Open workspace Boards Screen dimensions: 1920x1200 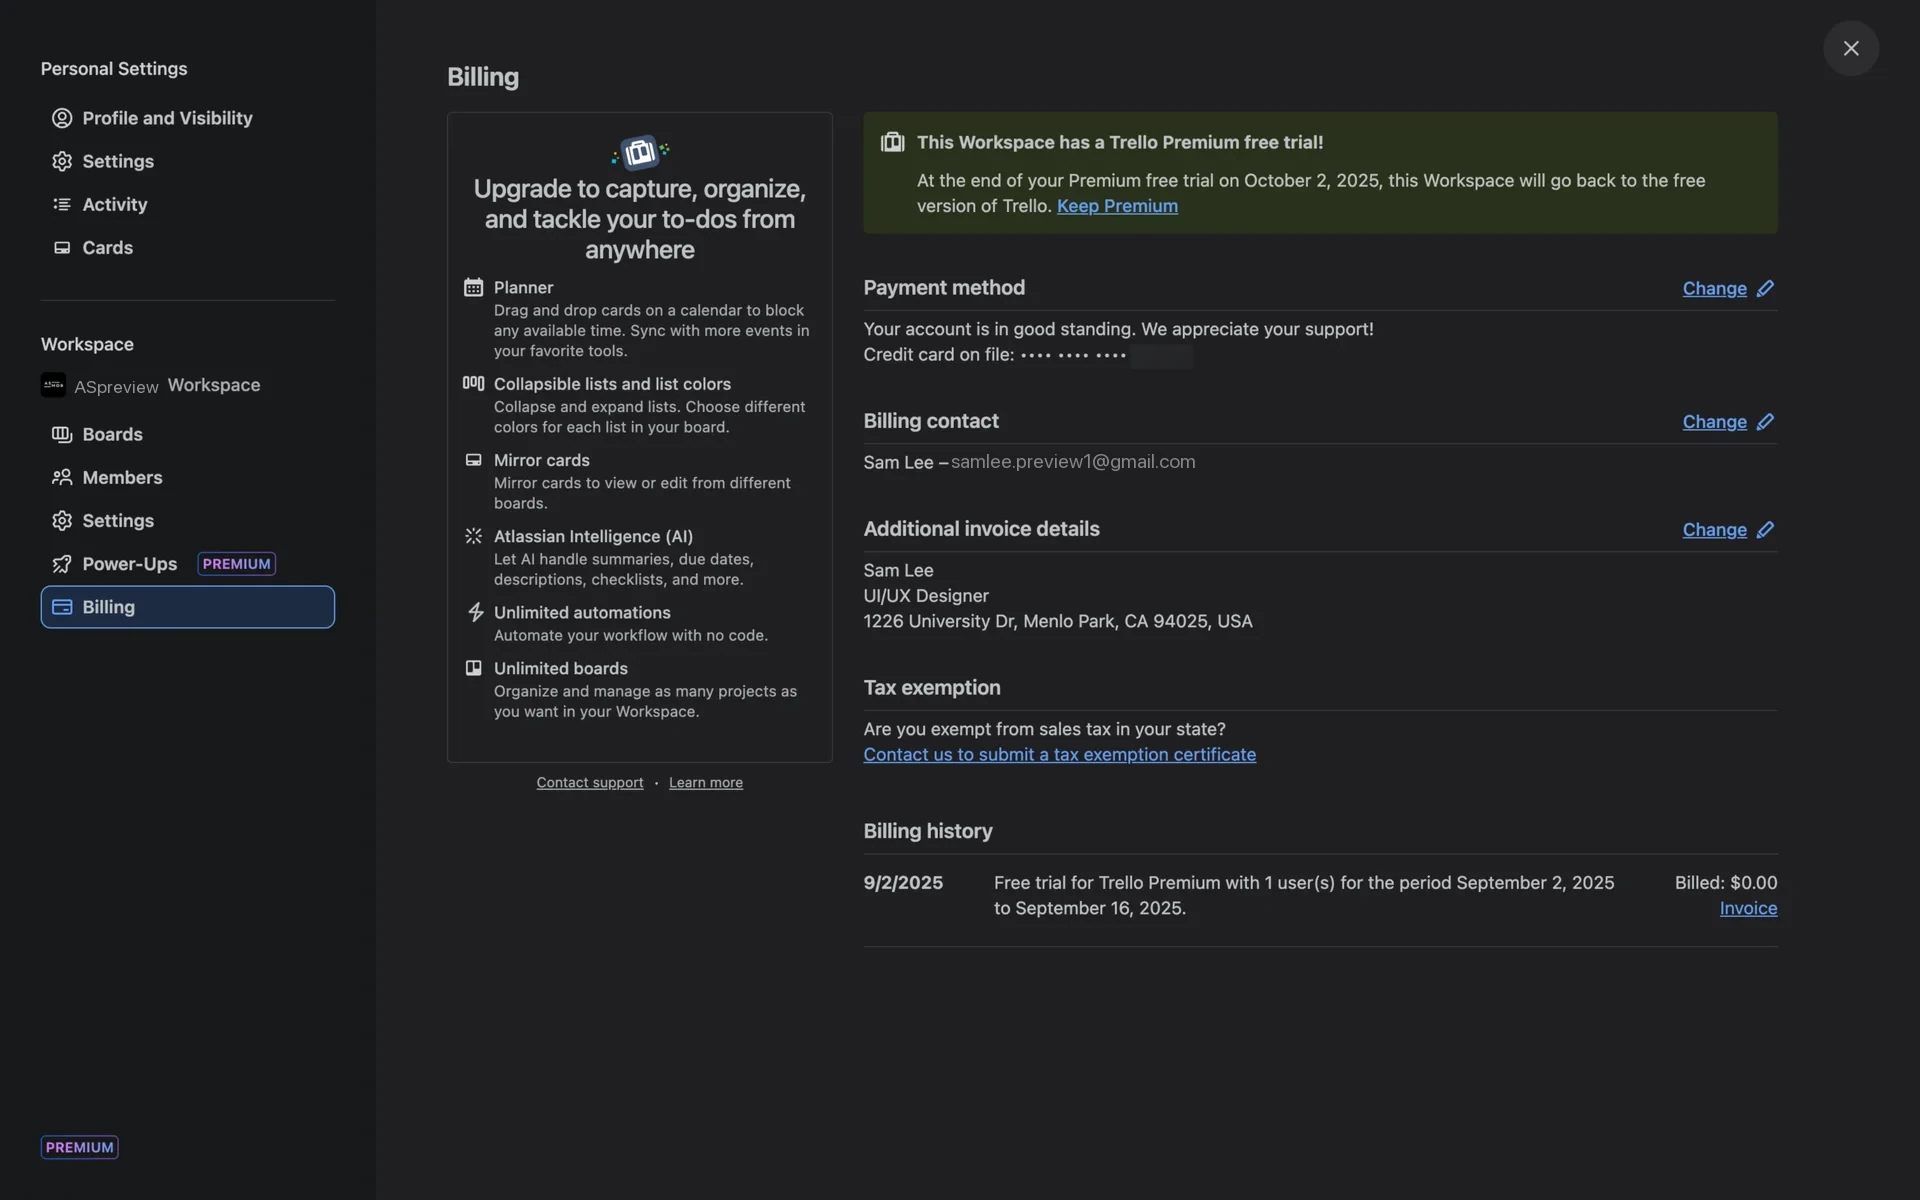pos(188,434)
